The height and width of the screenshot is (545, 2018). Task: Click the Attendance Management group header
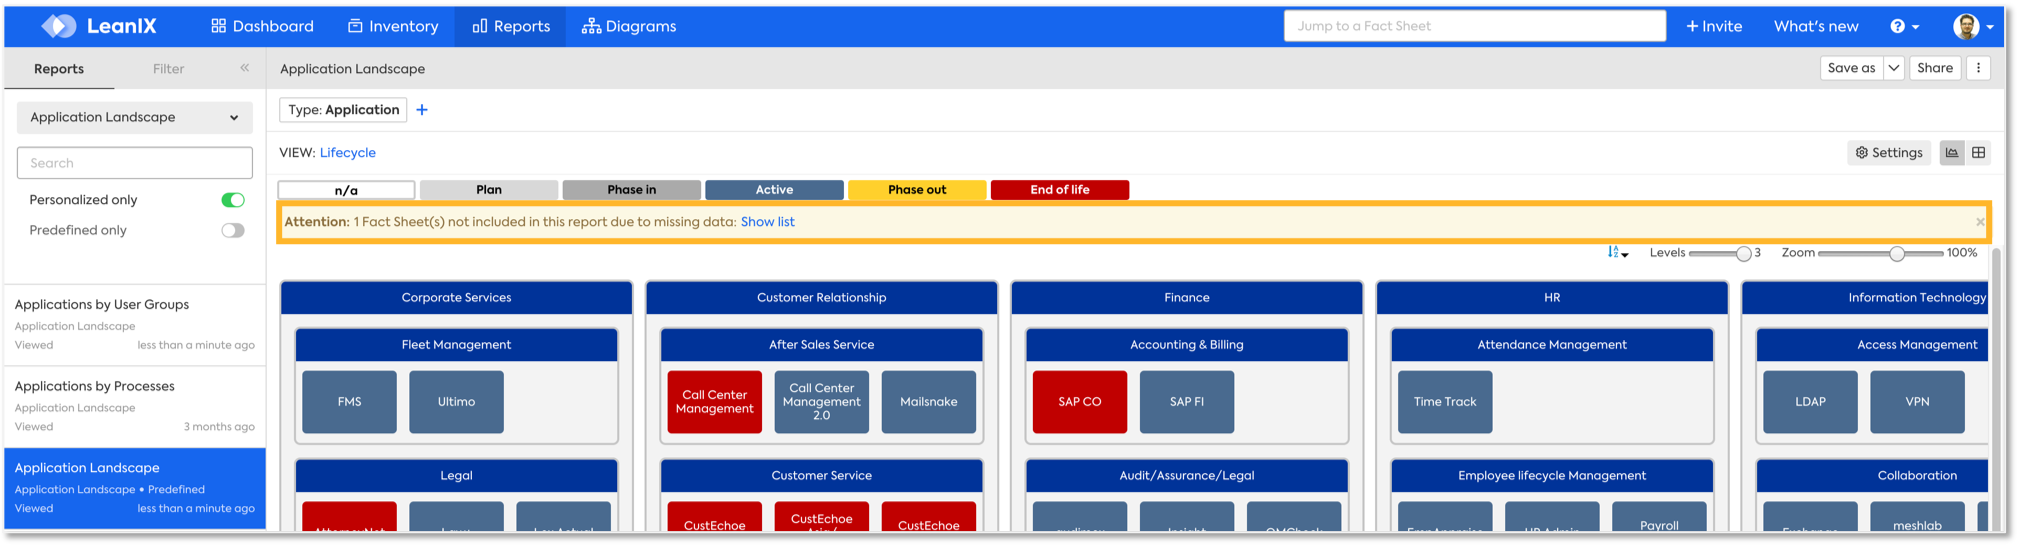coord(1552,345)
